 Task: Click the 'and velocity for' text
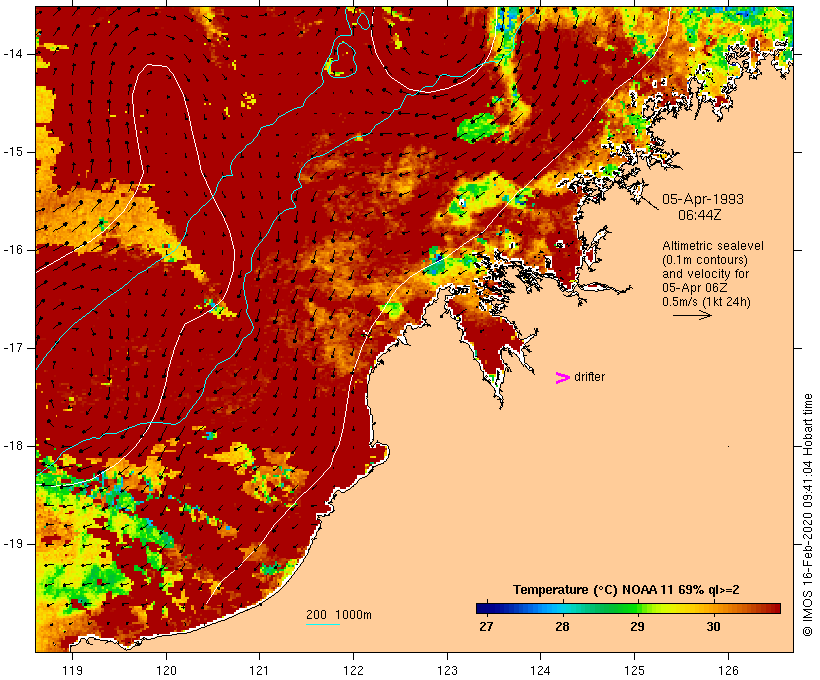(705, 274)
